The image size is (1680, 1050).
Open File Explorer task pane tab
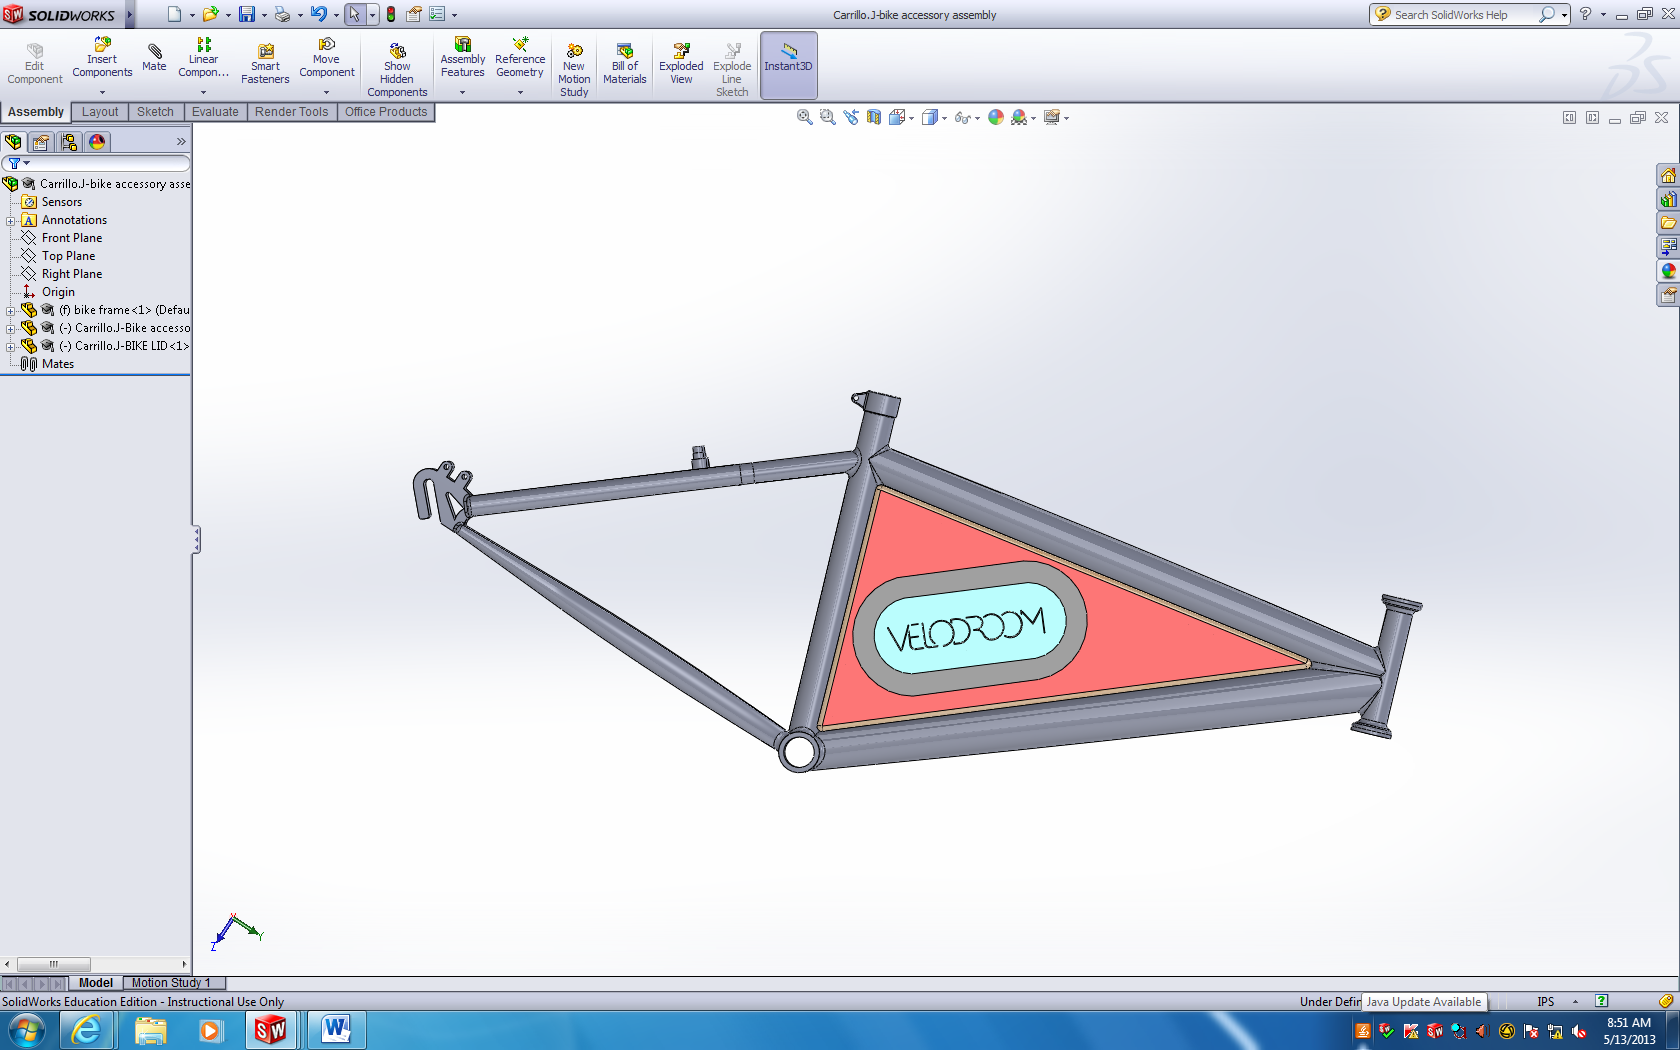(x=1668, y=223)
